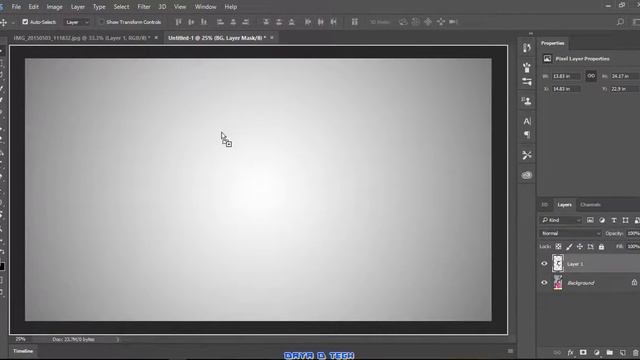Image resolution: width=640 pixels, height=360 pixels.
Task: Open the search icon in options bar
Action: point(620,22)
